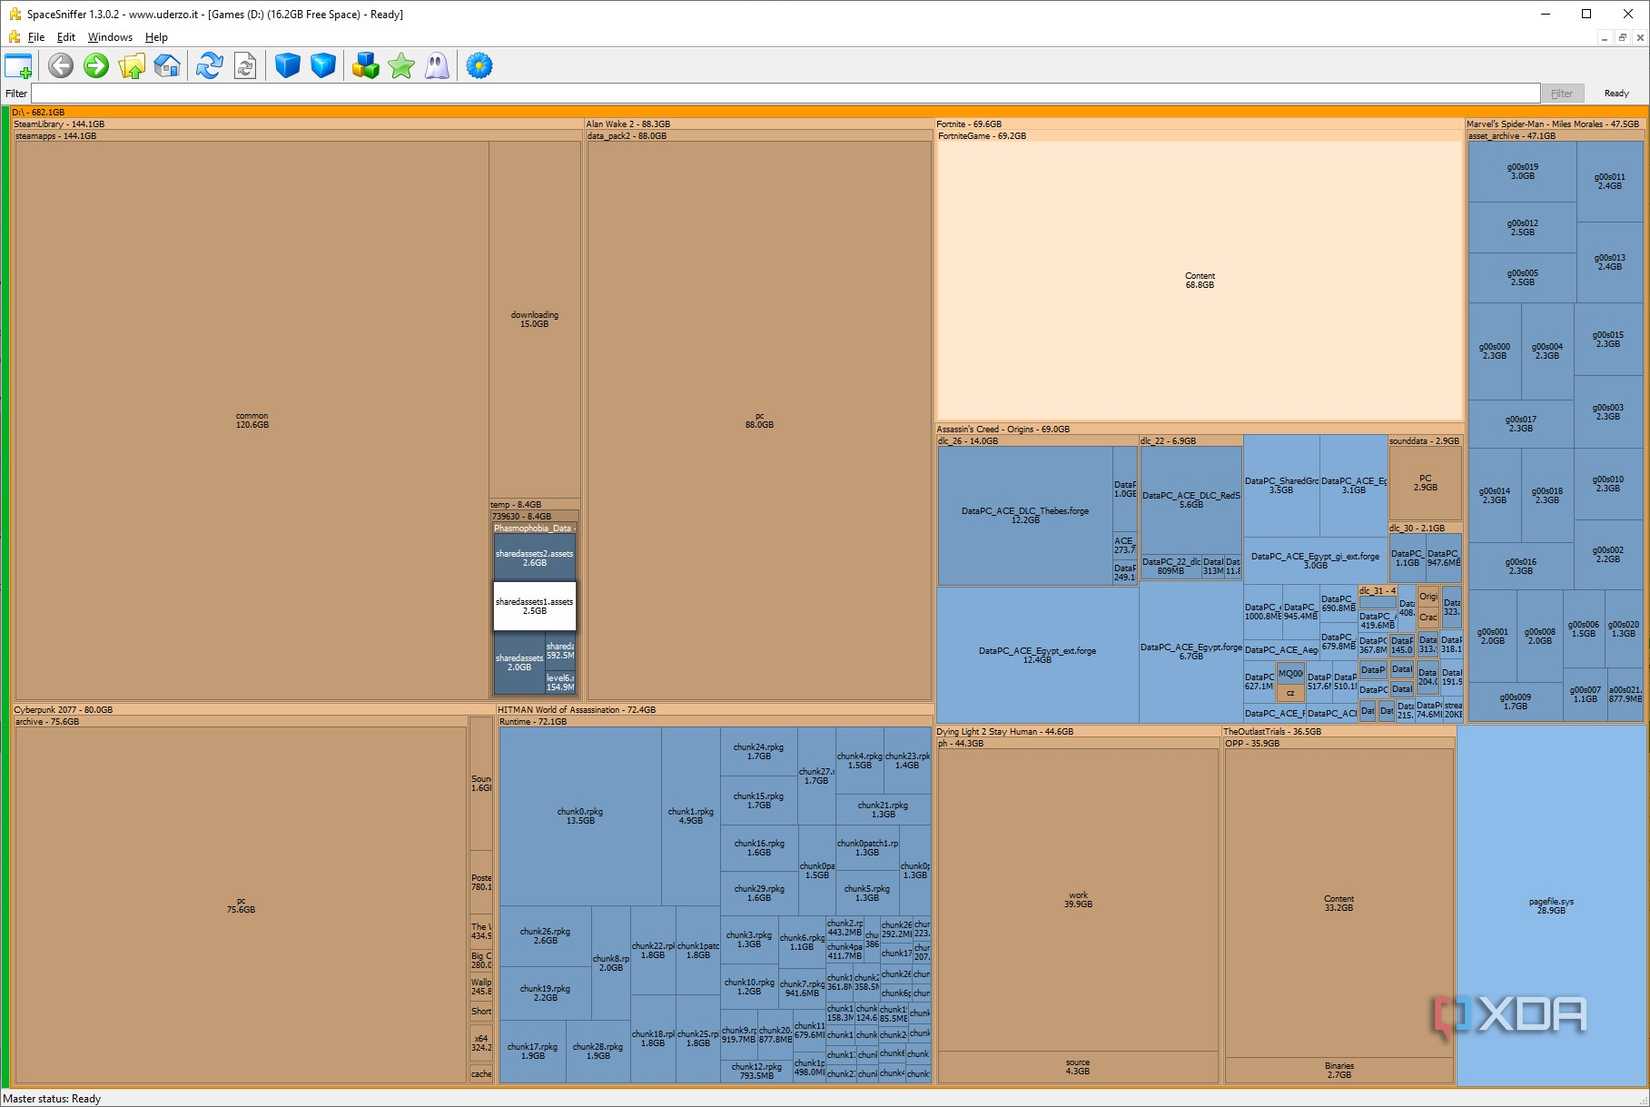1650x1107 pixels.
Task: Go forward with the green arrow
Action: point(96,66)
